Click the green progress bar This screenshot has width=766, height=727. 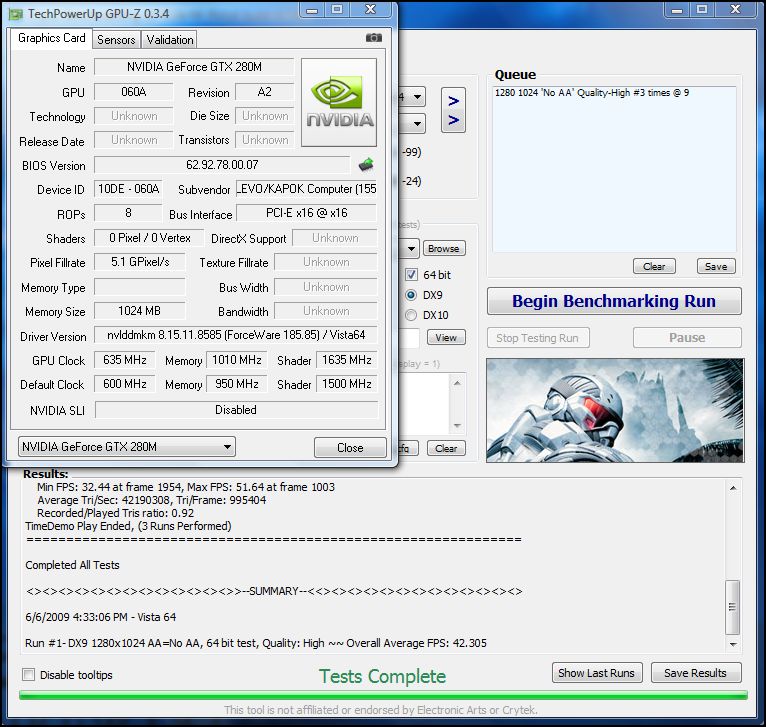pyautogui.click(x=383, y=695)
